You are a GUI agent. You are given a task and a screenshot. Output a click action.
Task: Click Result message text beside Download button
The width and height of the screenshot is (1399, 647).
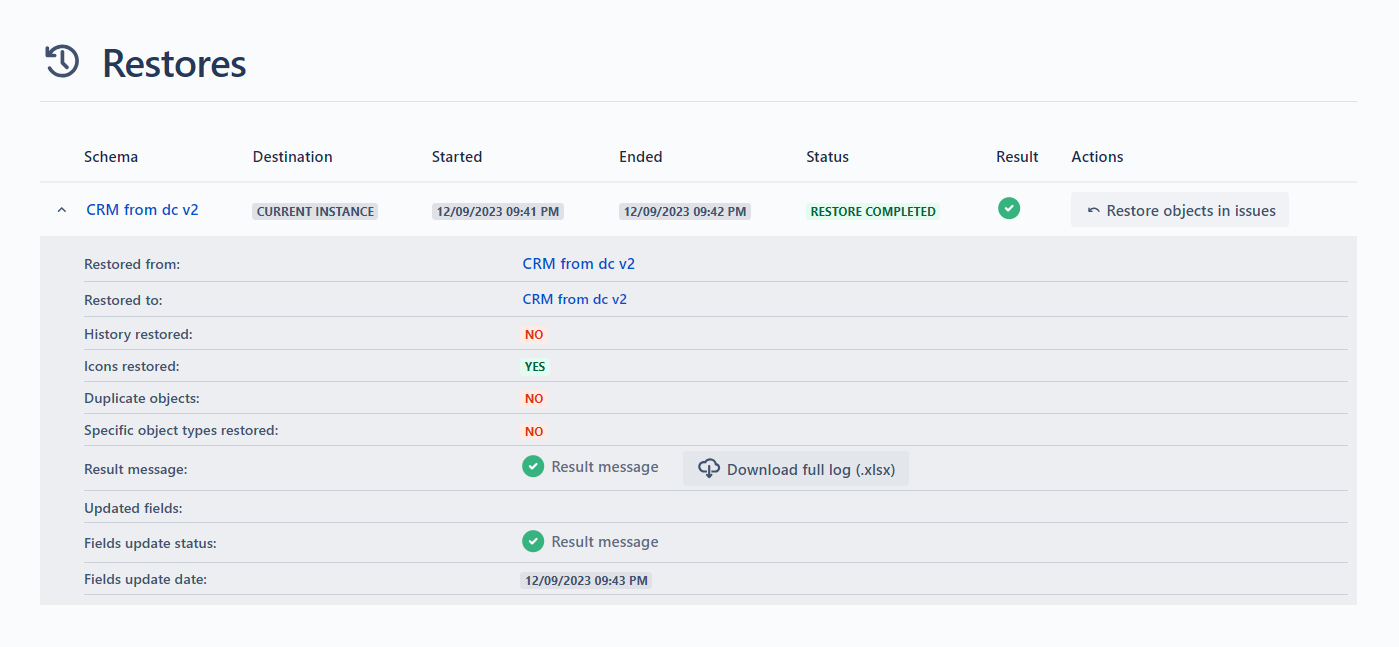[x=605, y=467]
